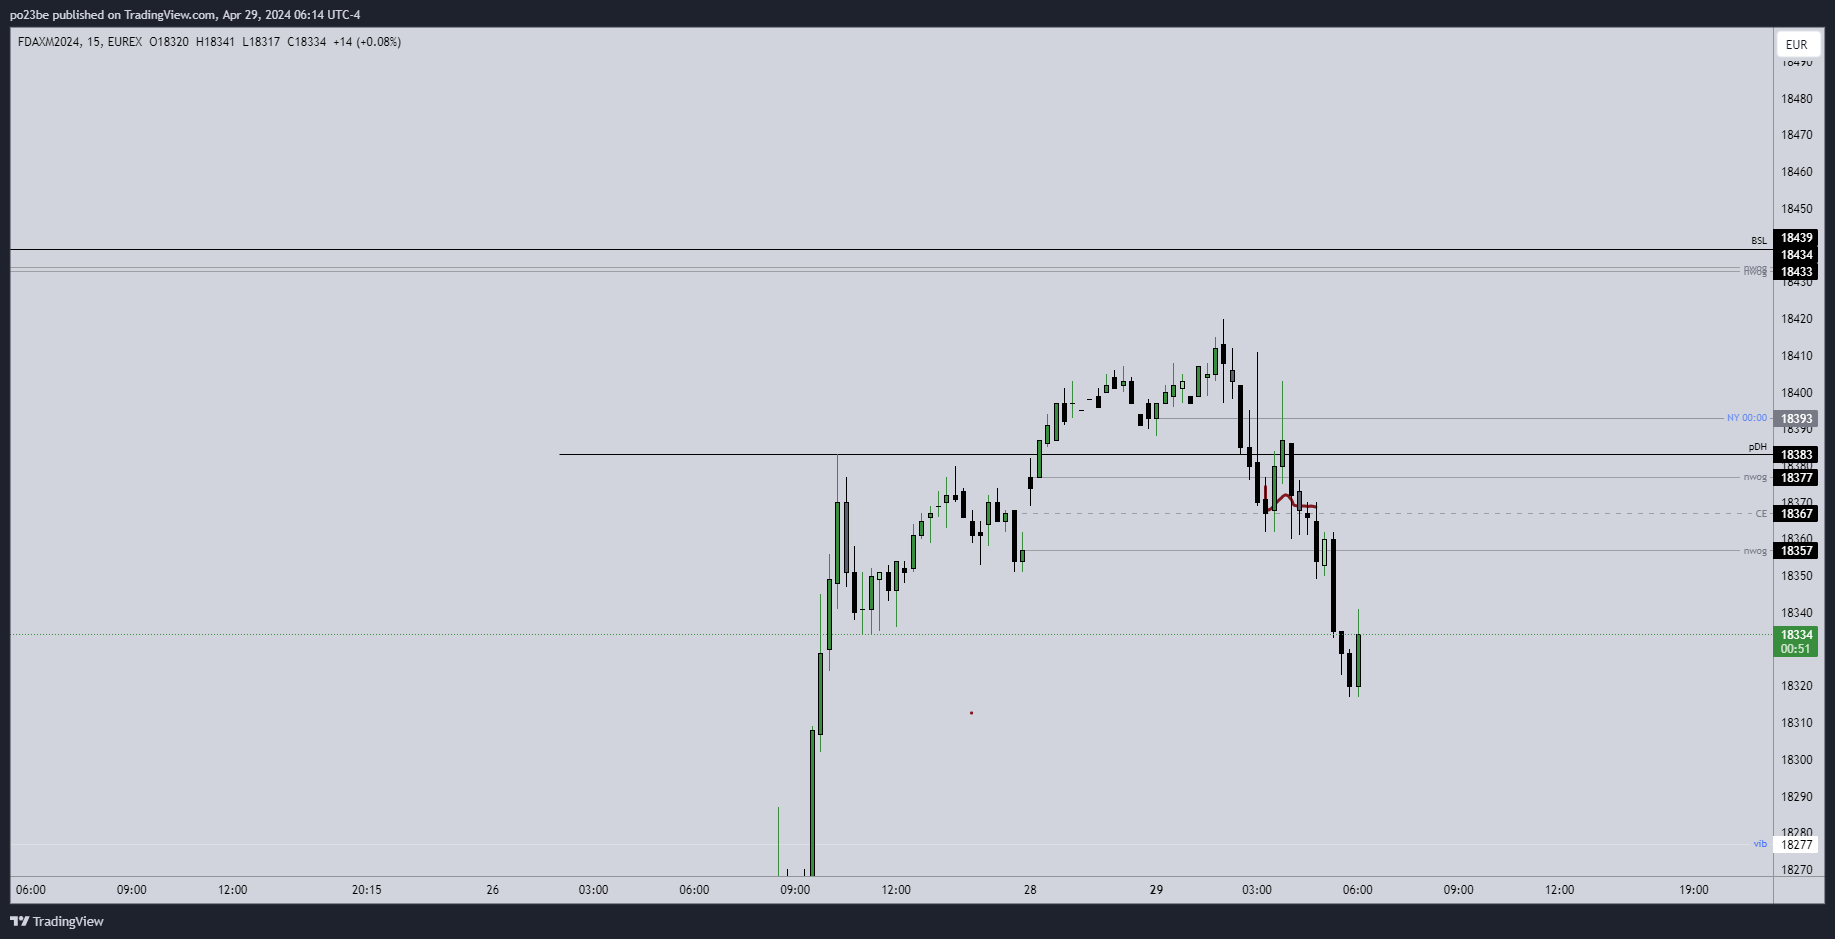
Task: Open the EUR currency selector
Action: [1796, 44]
